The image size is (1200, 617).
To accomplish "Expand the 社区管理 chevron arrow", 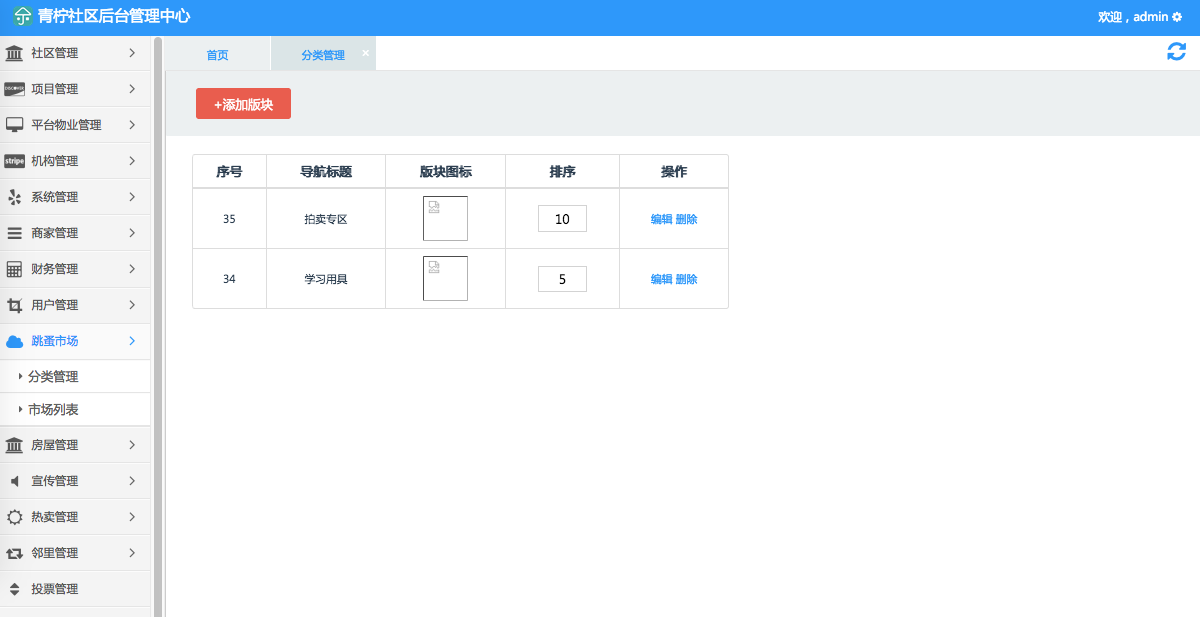I will [132, 53].
